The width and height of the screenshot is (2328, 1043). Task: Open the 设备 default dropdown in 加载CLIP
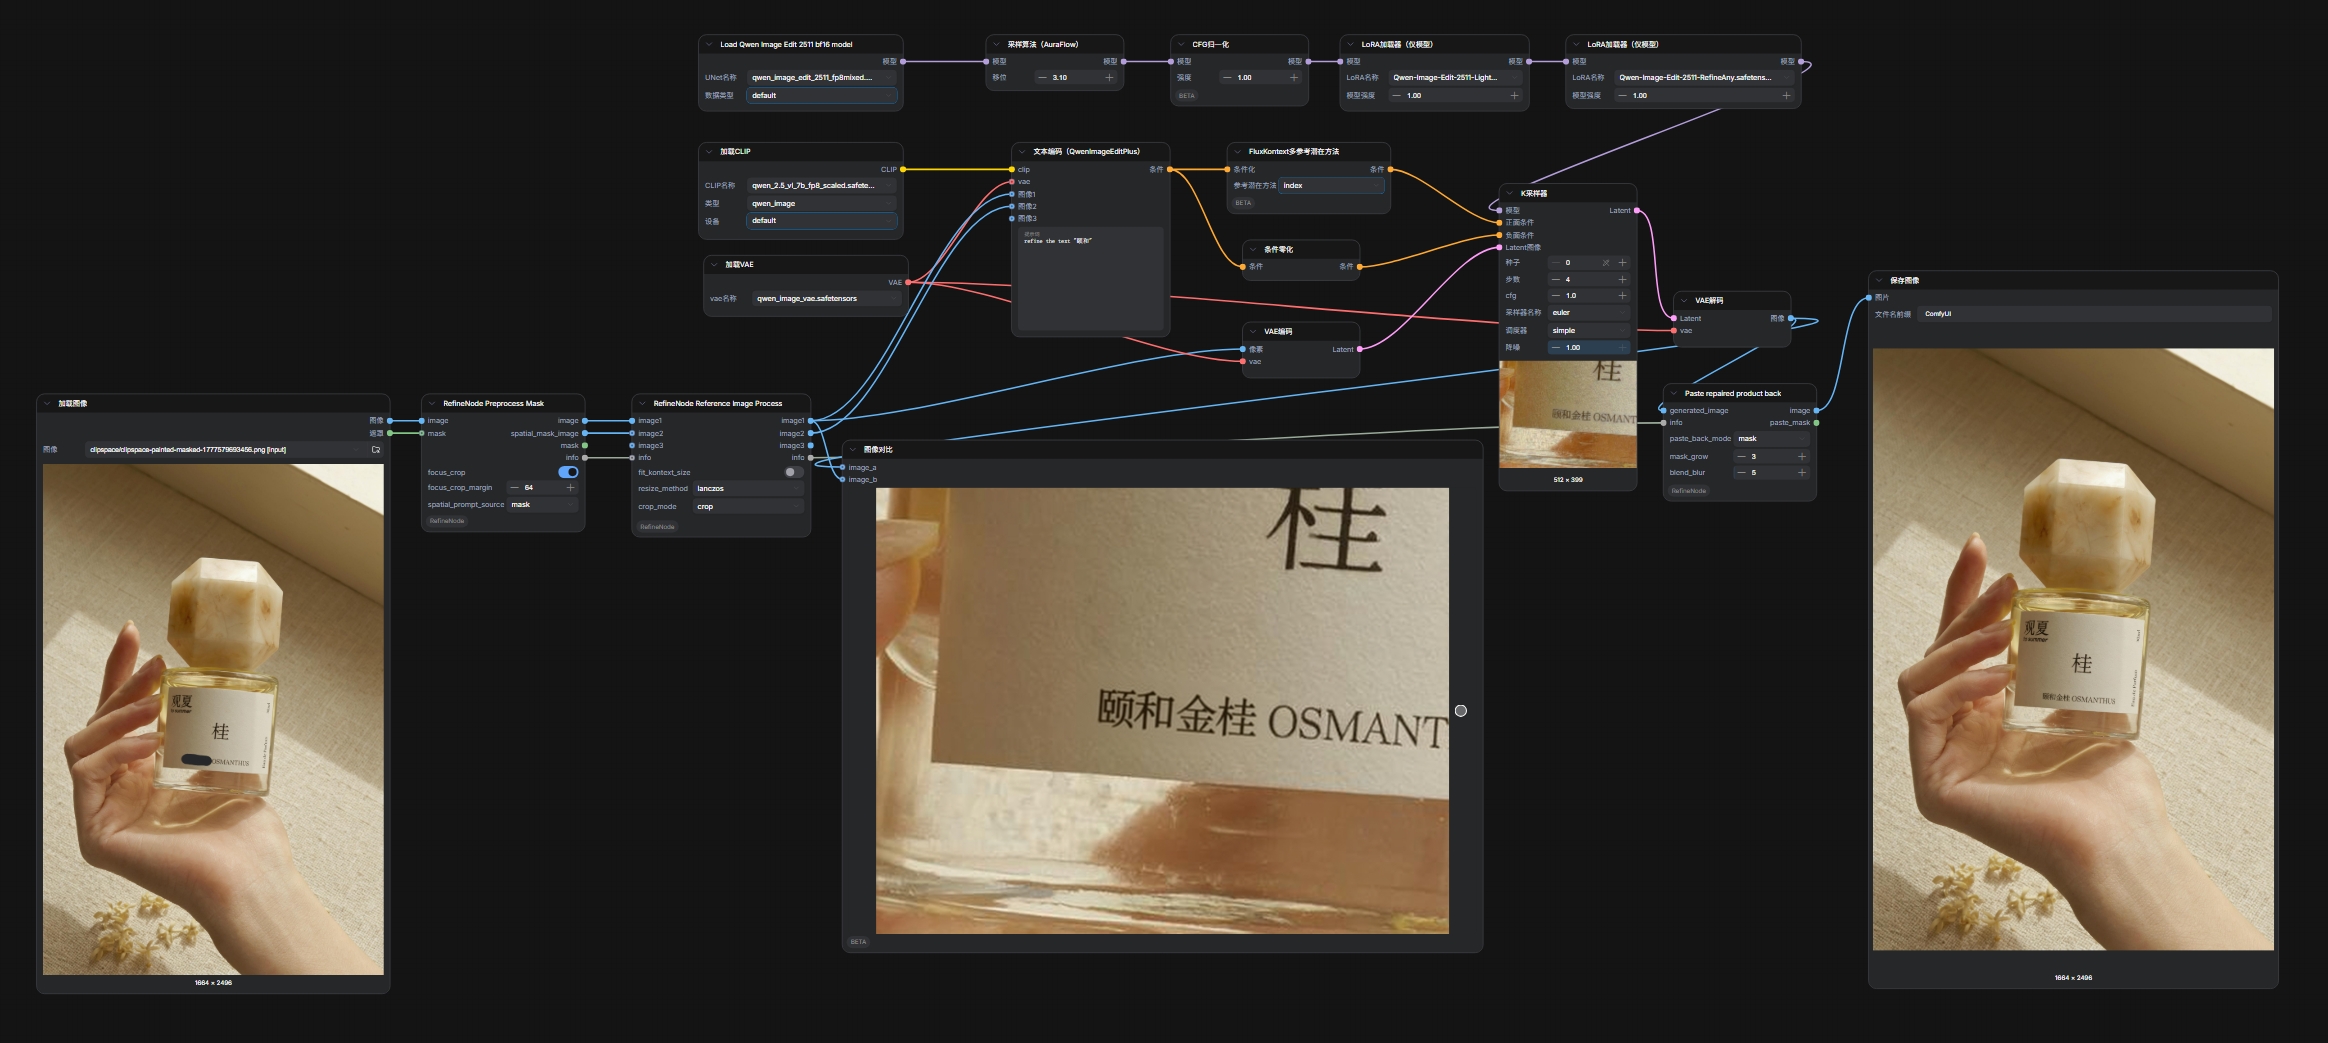(x=821, y=221)
